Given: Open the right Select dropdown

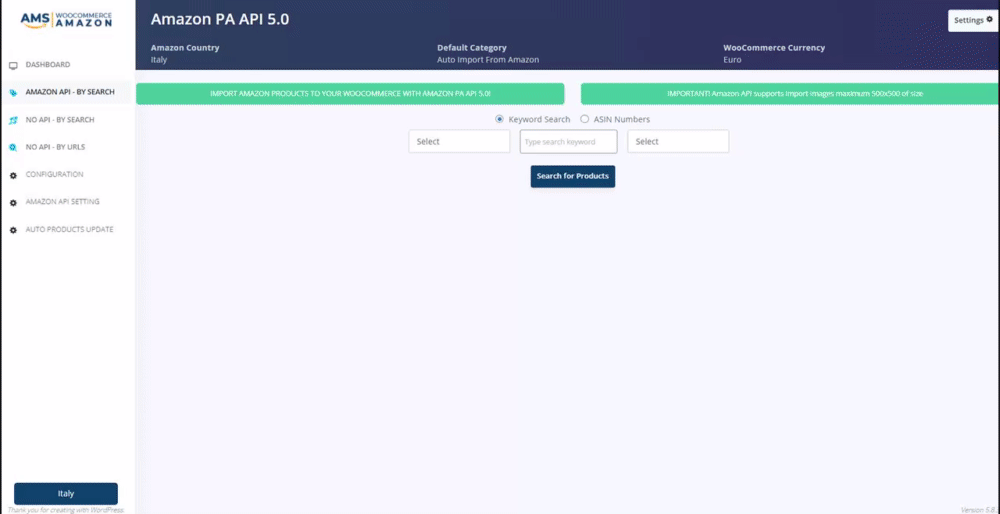Looking at the screenshot, I should 678,142.
